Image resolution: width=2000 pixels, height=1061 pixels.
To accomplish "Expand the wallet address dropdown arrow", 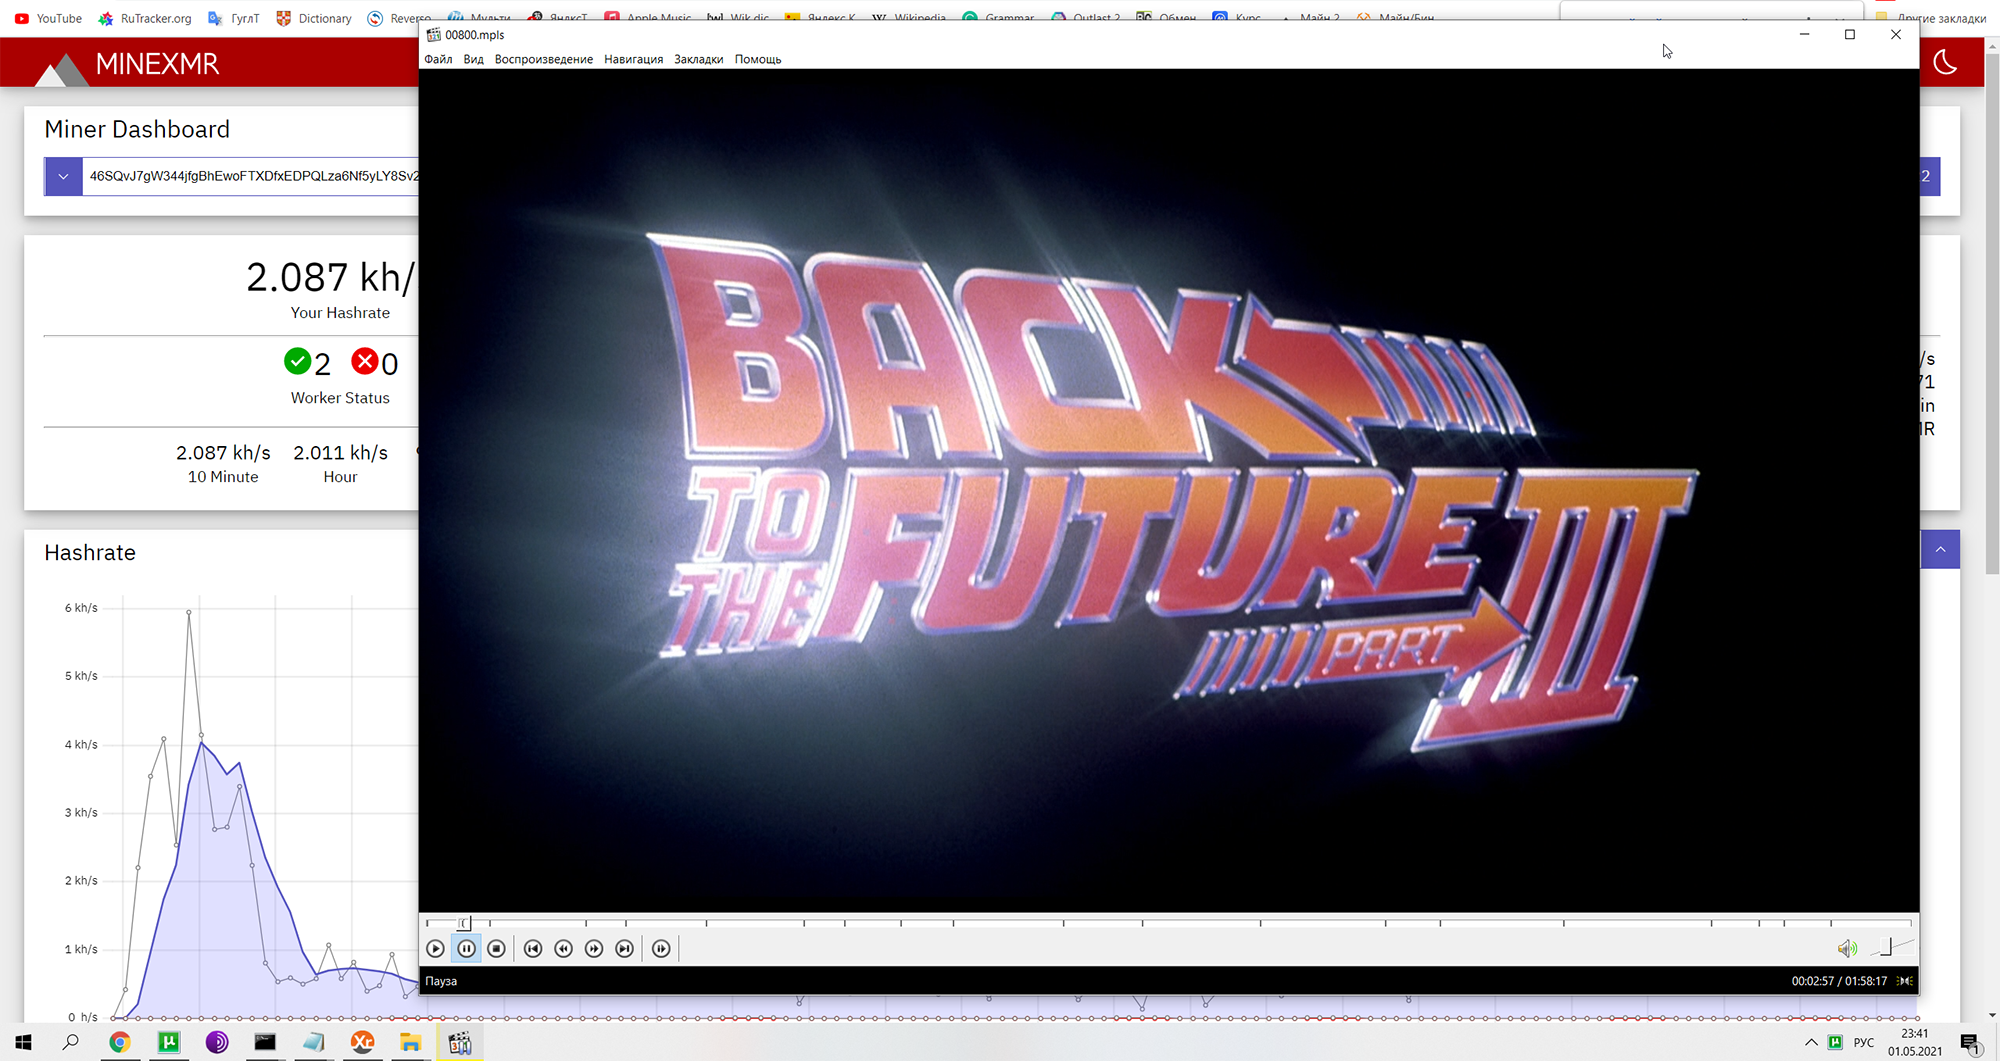I will coord(63,177).
